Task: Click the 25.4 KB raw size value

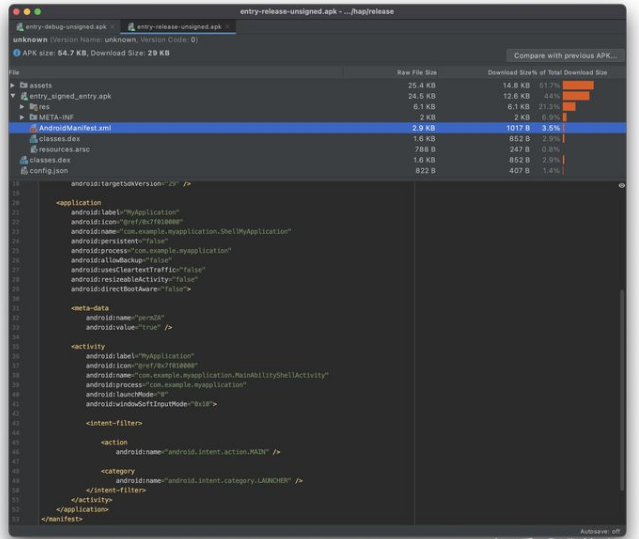Action: pyautogui.click(x=421, y=86)
